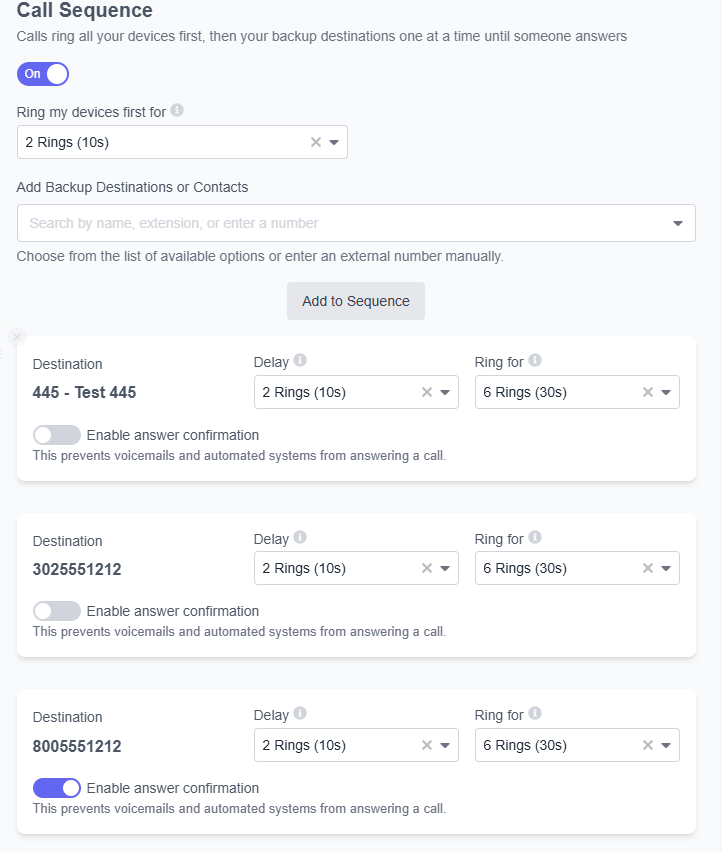Image resolution: width=722 pixels, height=852 pixels.
Task: Remove the 445 - Test 445 destination card
Action: coord(17,337)
